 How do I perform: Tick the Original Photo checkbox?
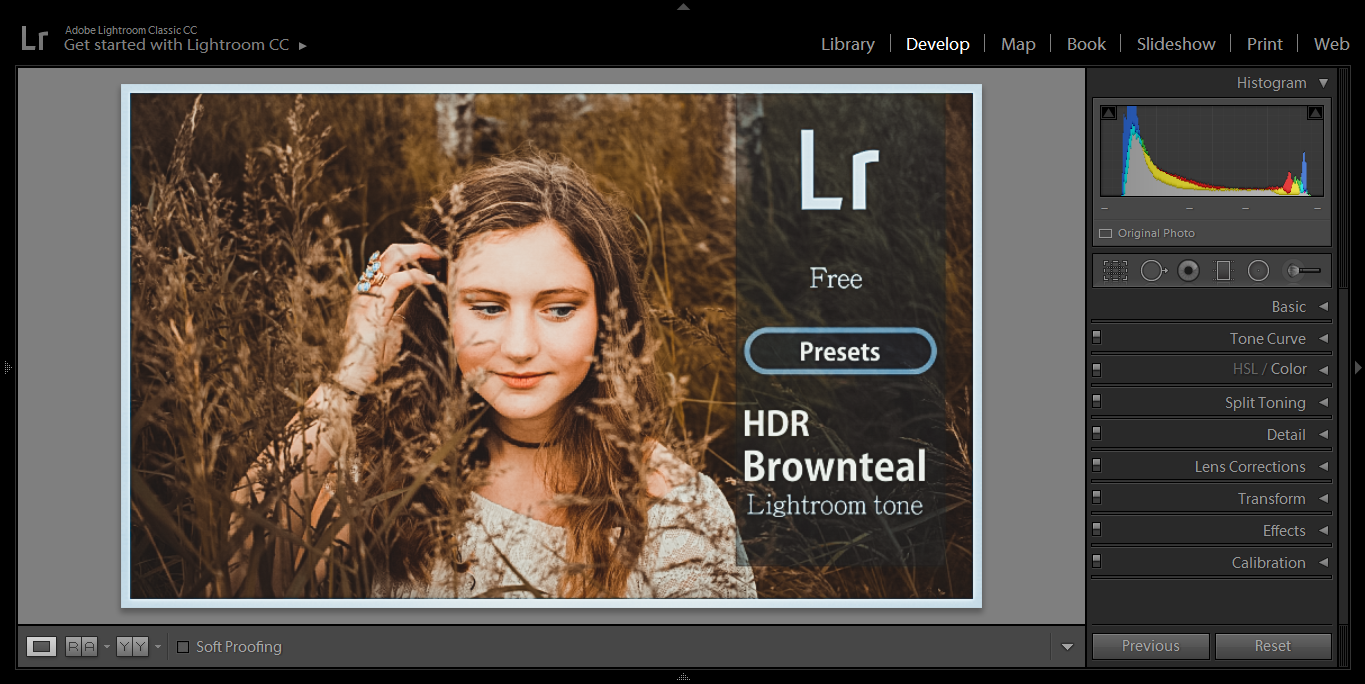pyautogui.click(x=1105, y=233)
